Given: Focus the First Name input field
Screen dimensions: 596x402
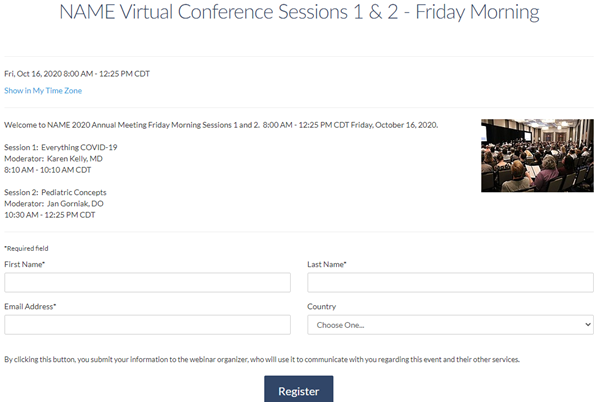Looking at the screenshot, I should [x=147, y=282].
